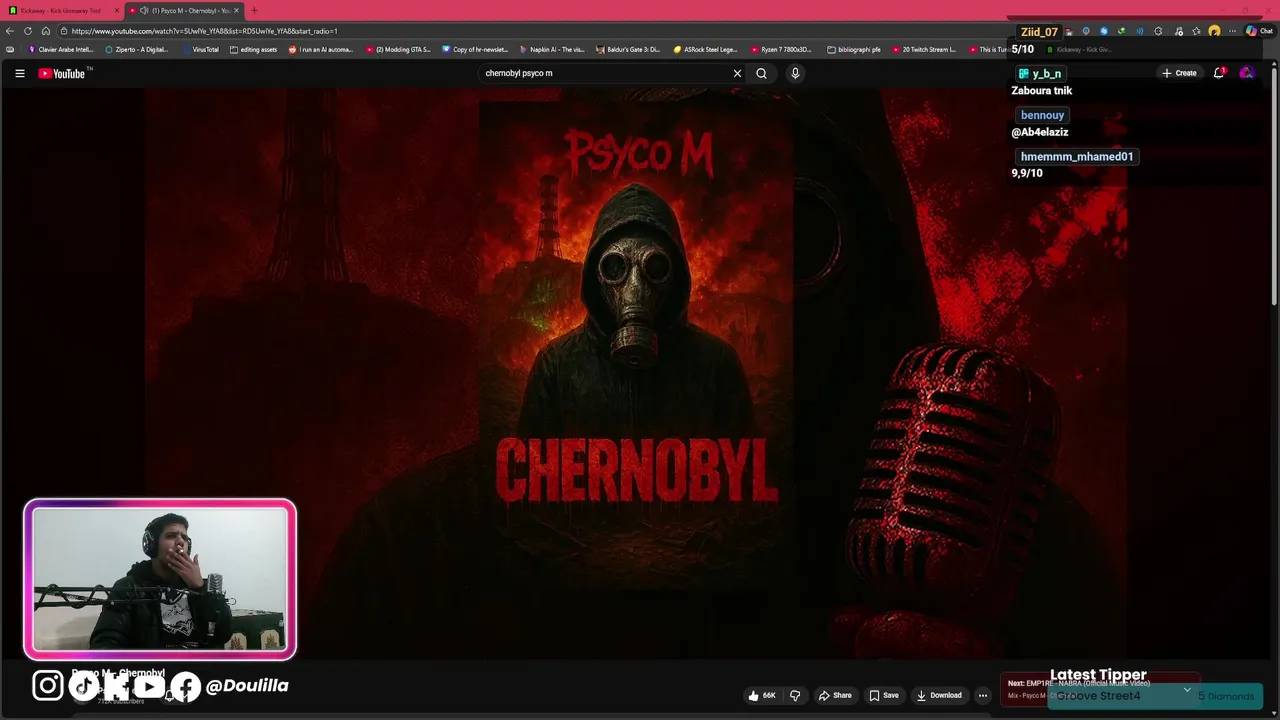Close the Psyco M Chernobyl tab

236,10
